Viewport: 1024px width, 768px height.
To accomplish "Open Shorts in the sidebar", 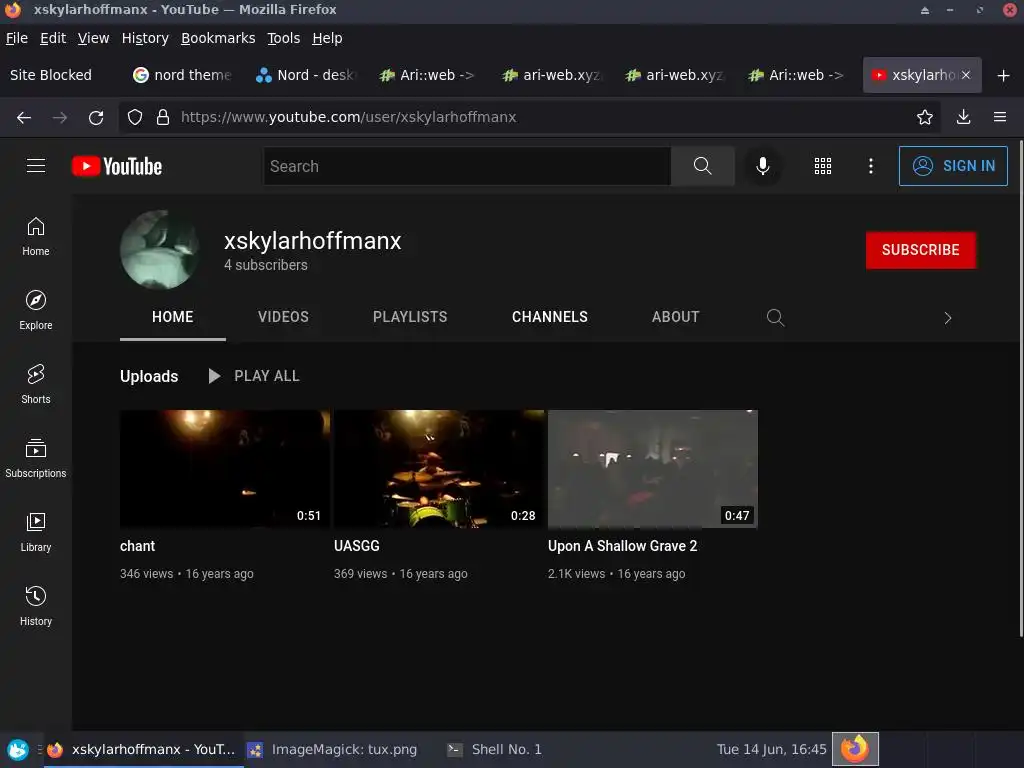I will tap(36, 384).
